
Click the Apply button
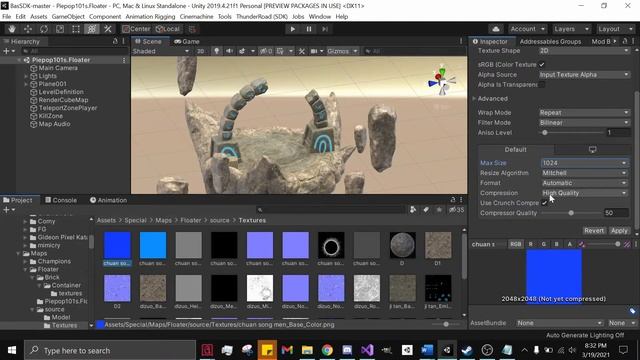(x=619, y=231)
